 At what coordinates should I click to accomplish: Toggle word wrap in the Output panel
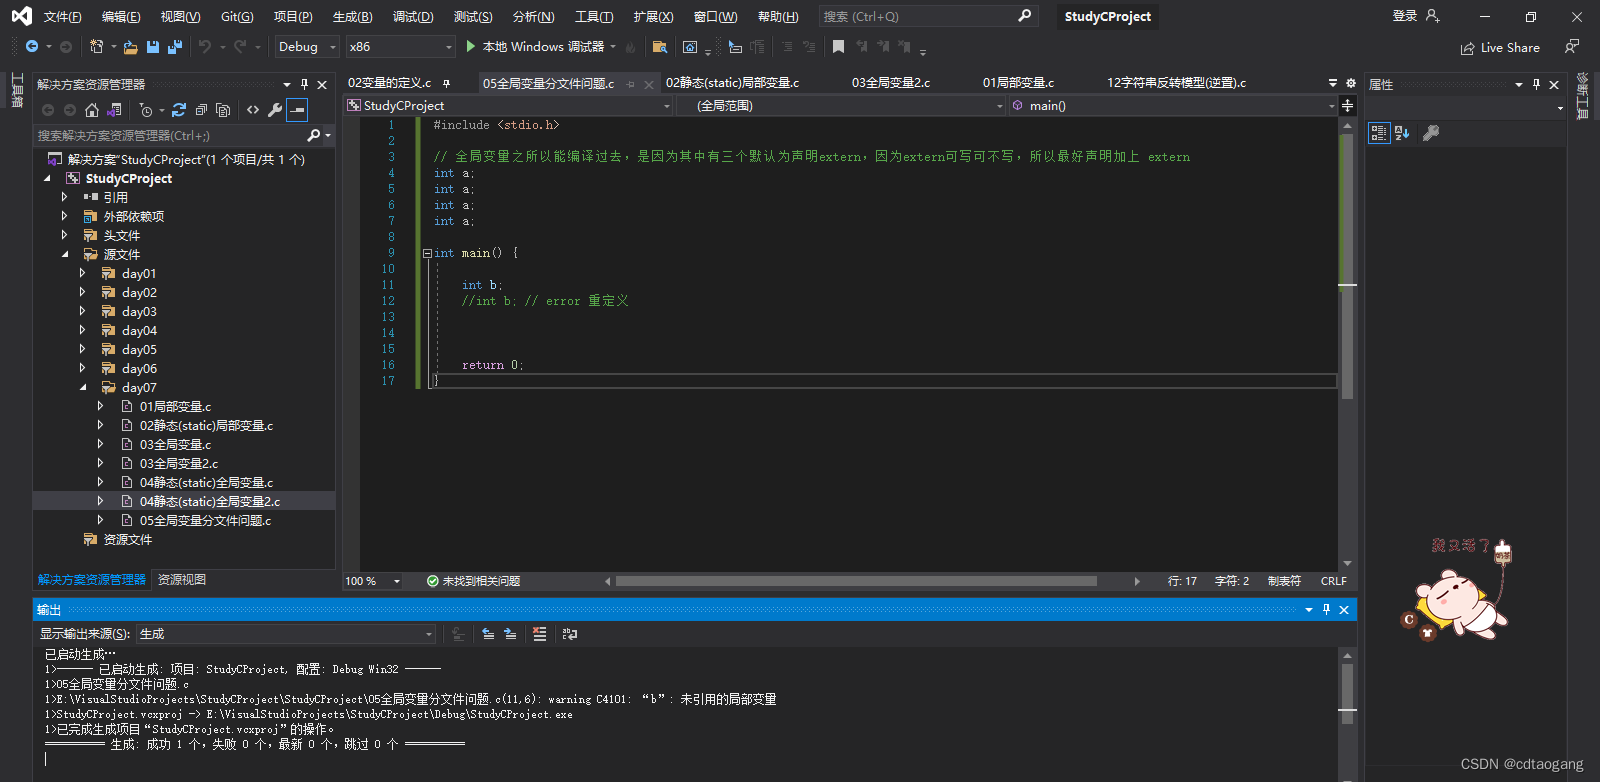click(x=570, y=634)
